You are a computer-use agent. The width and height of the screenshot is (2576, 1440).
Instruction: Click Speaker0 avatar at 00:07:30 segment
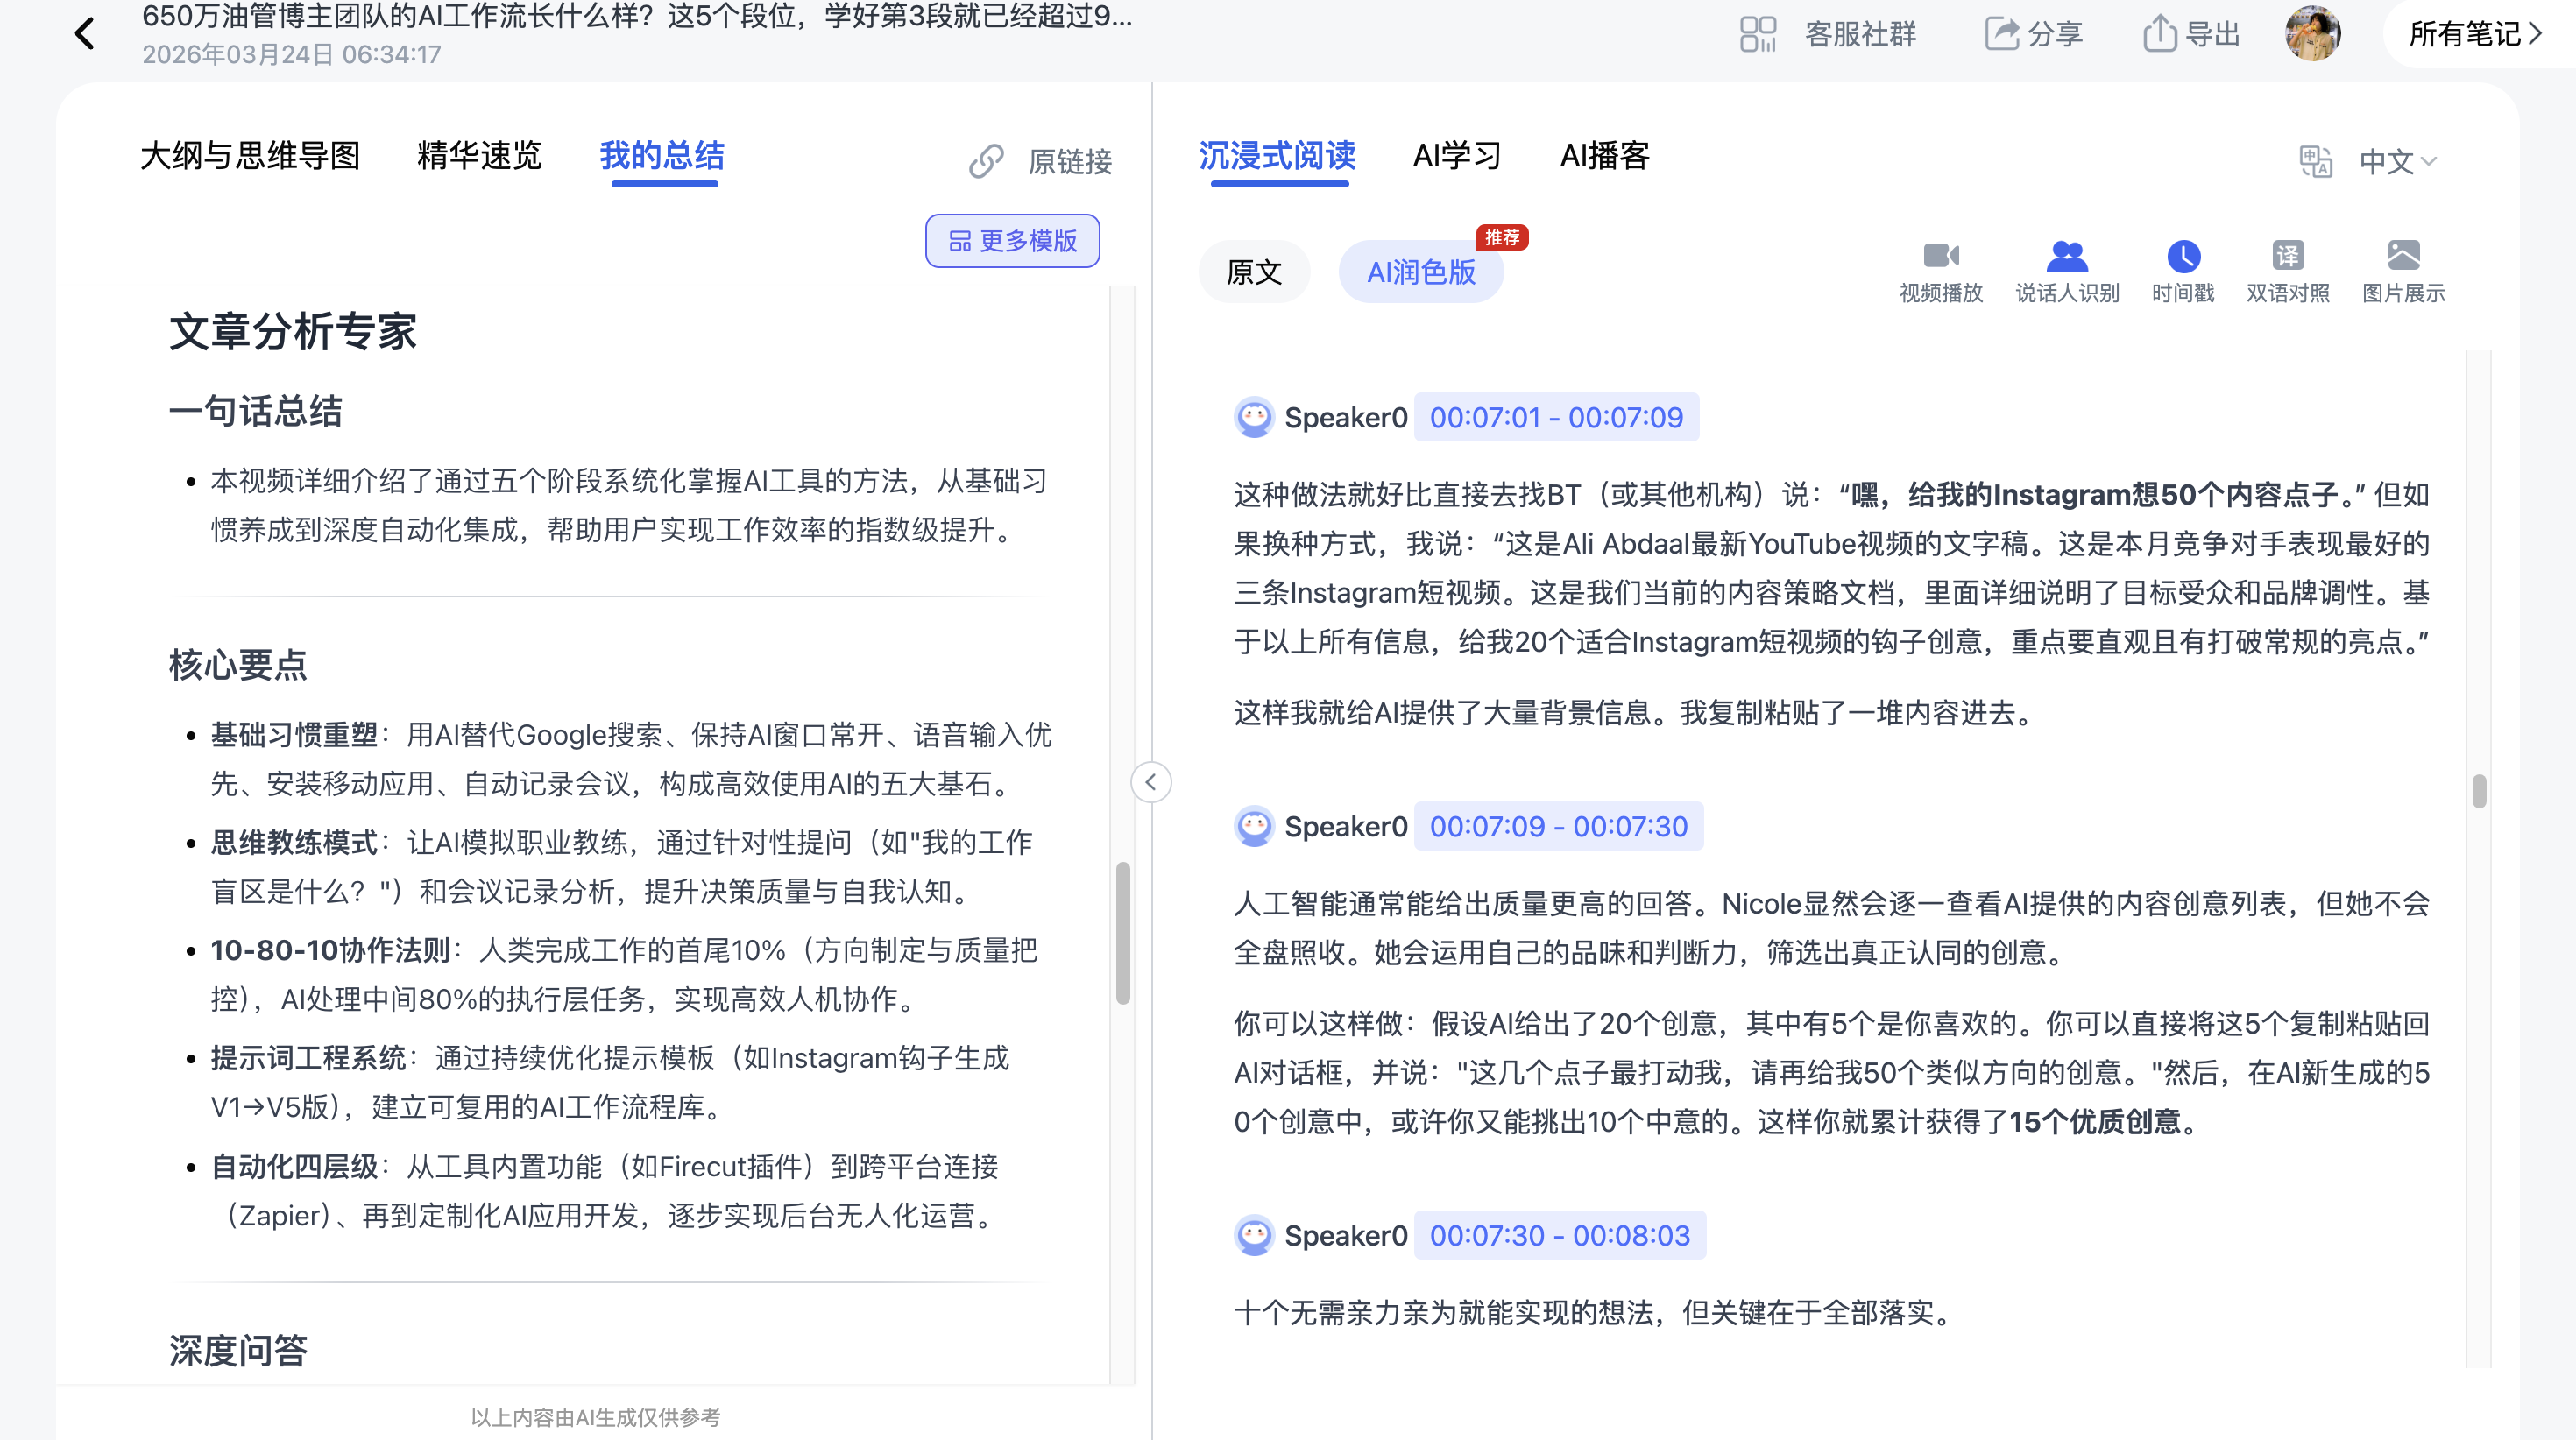coord(1253,1235)
